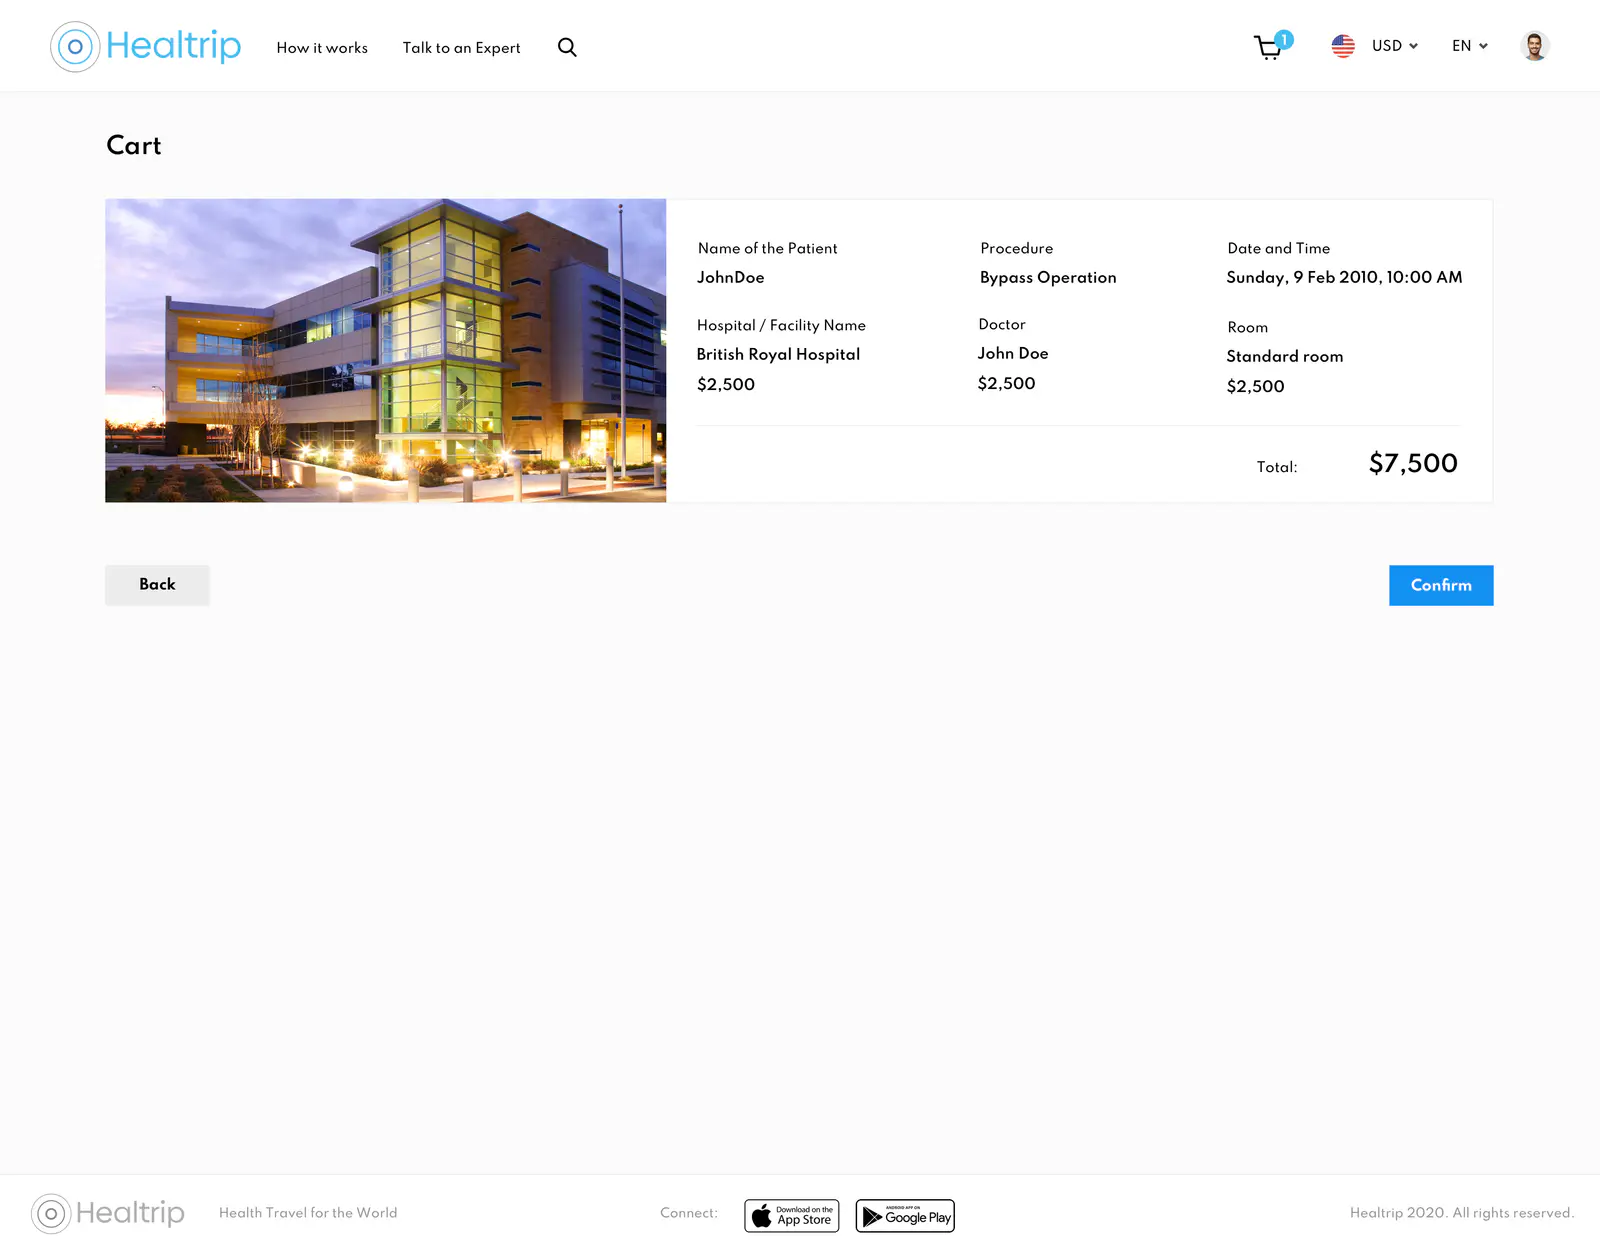Click the Hospital / Facility Name label
1600x1254 pixels.
tap(781, 326)
